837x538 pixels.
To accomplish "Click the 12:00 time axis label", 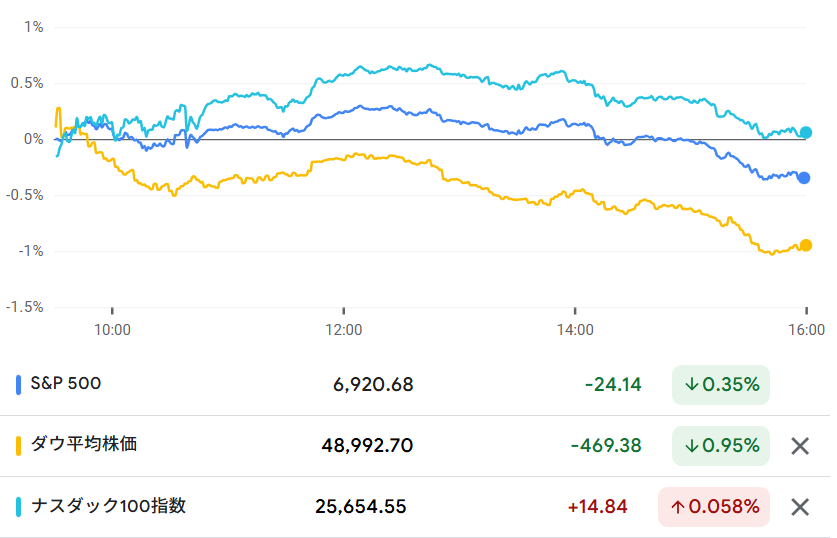I will click(343, 328).
